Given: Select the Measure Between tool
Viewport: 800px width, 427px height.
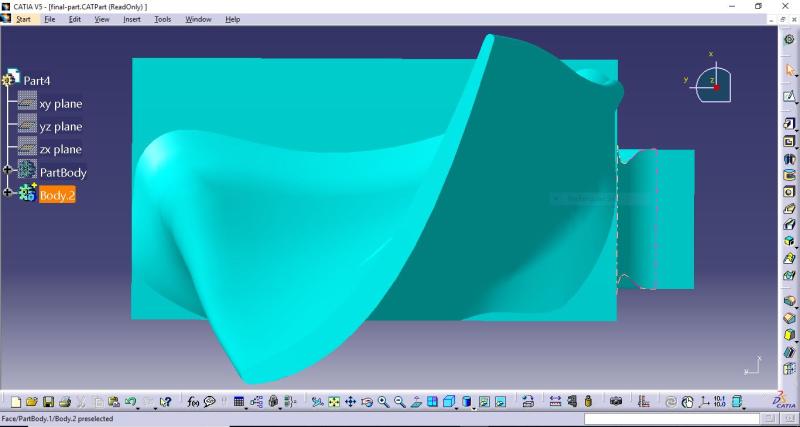Looking at the screenshot, I should [555, 402].
